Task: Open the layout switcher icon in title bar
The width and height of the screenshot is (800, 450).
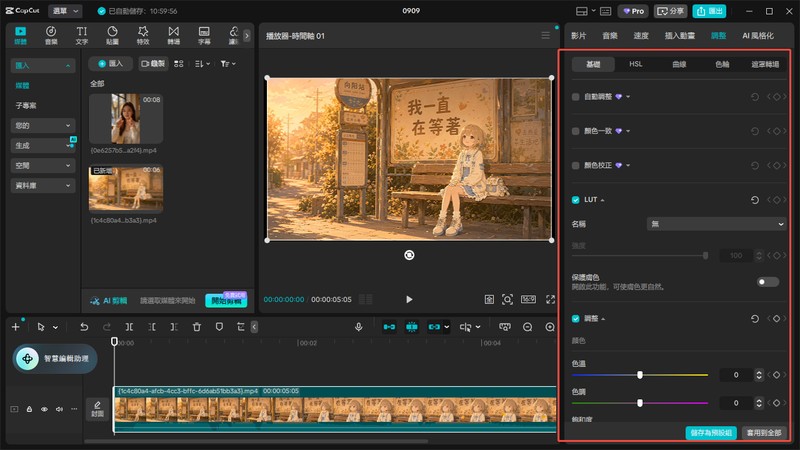Action: [581, 11]
